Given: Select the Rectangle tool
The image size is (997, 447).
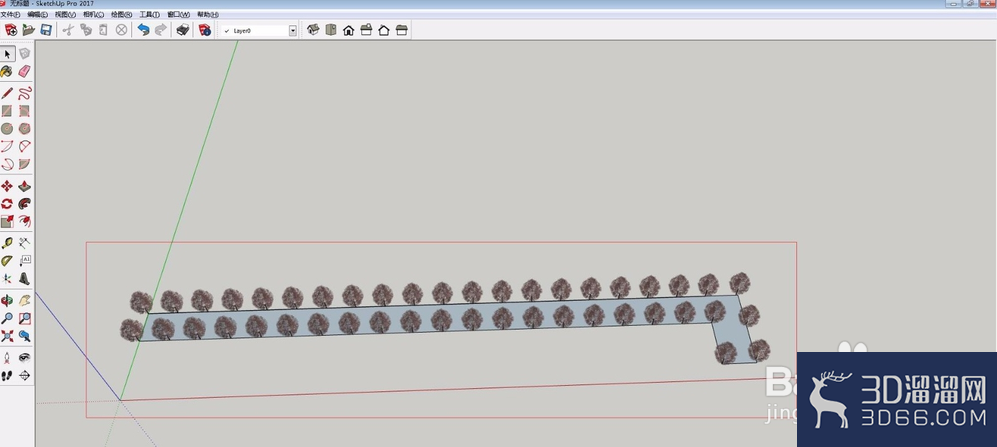Looking at the screenshot, I should [7, 111].
